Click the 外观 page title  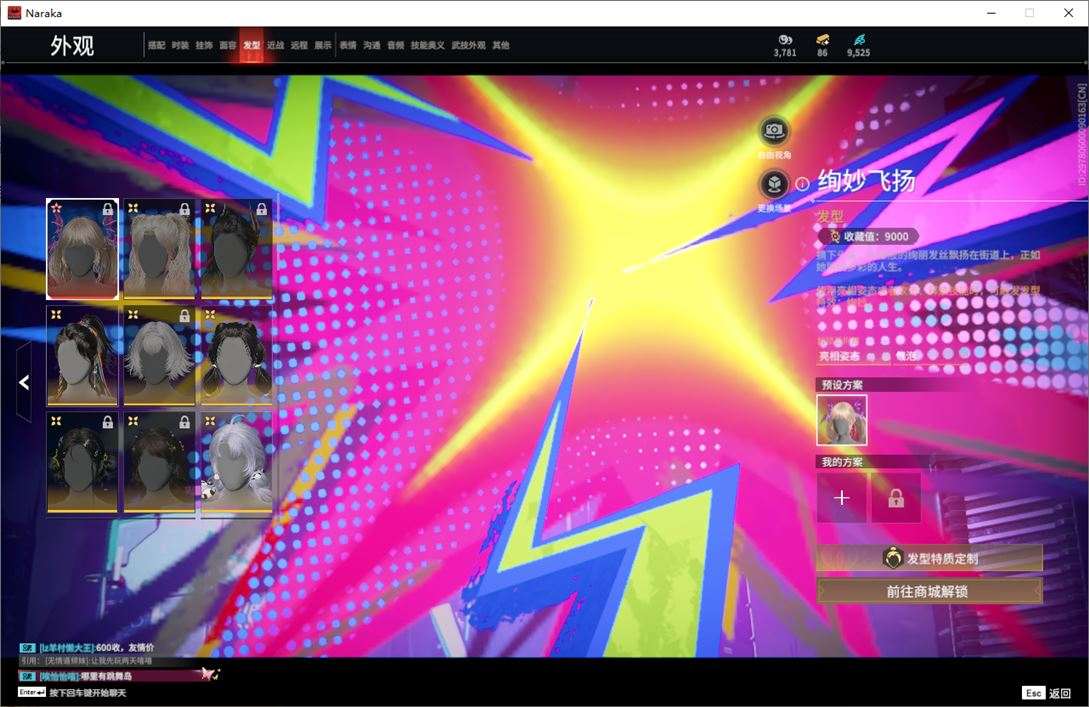72,46
